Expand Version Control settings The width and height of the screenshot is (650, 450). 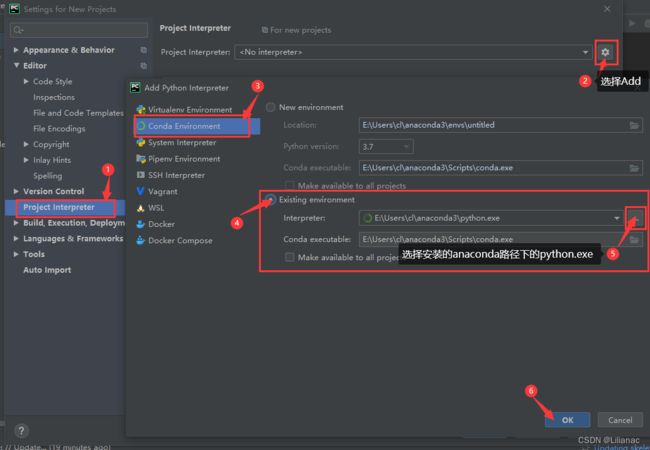coord(16,191)
